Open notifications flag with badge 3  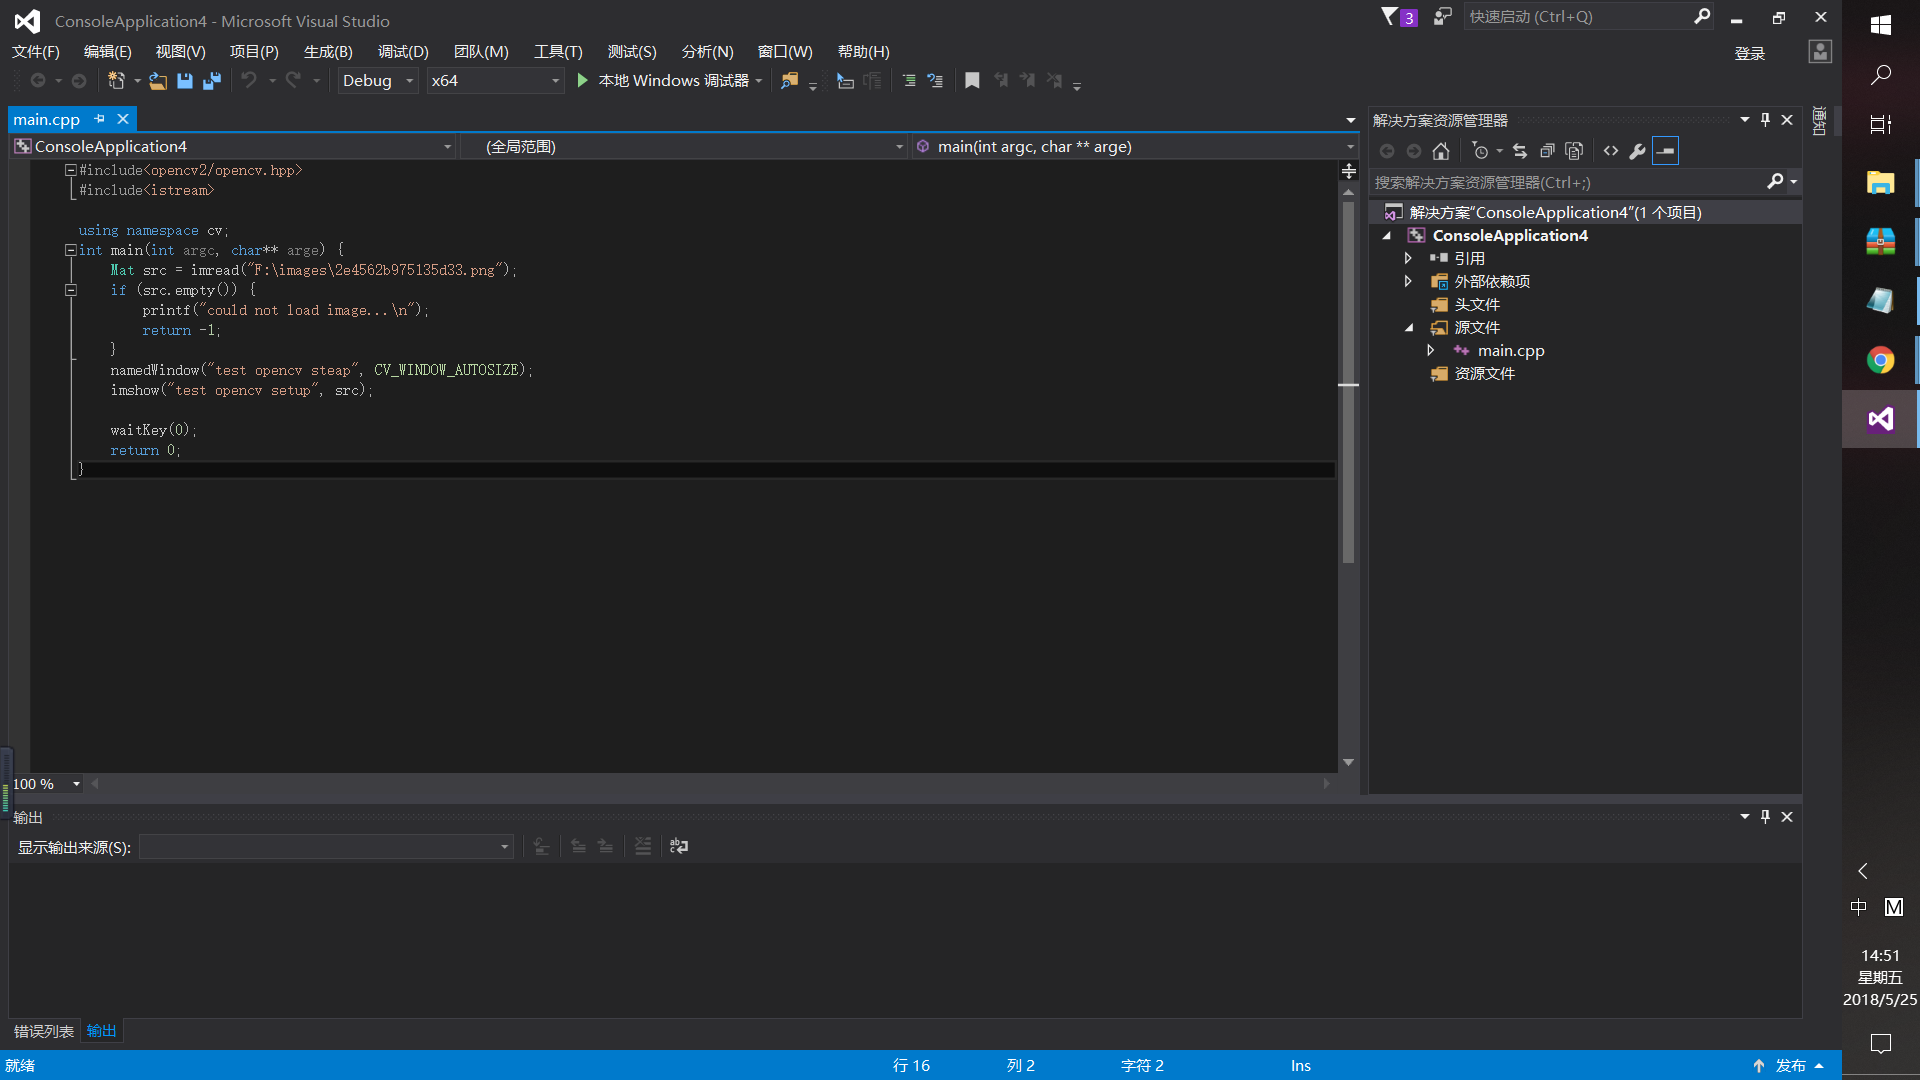coord(1399,17)
